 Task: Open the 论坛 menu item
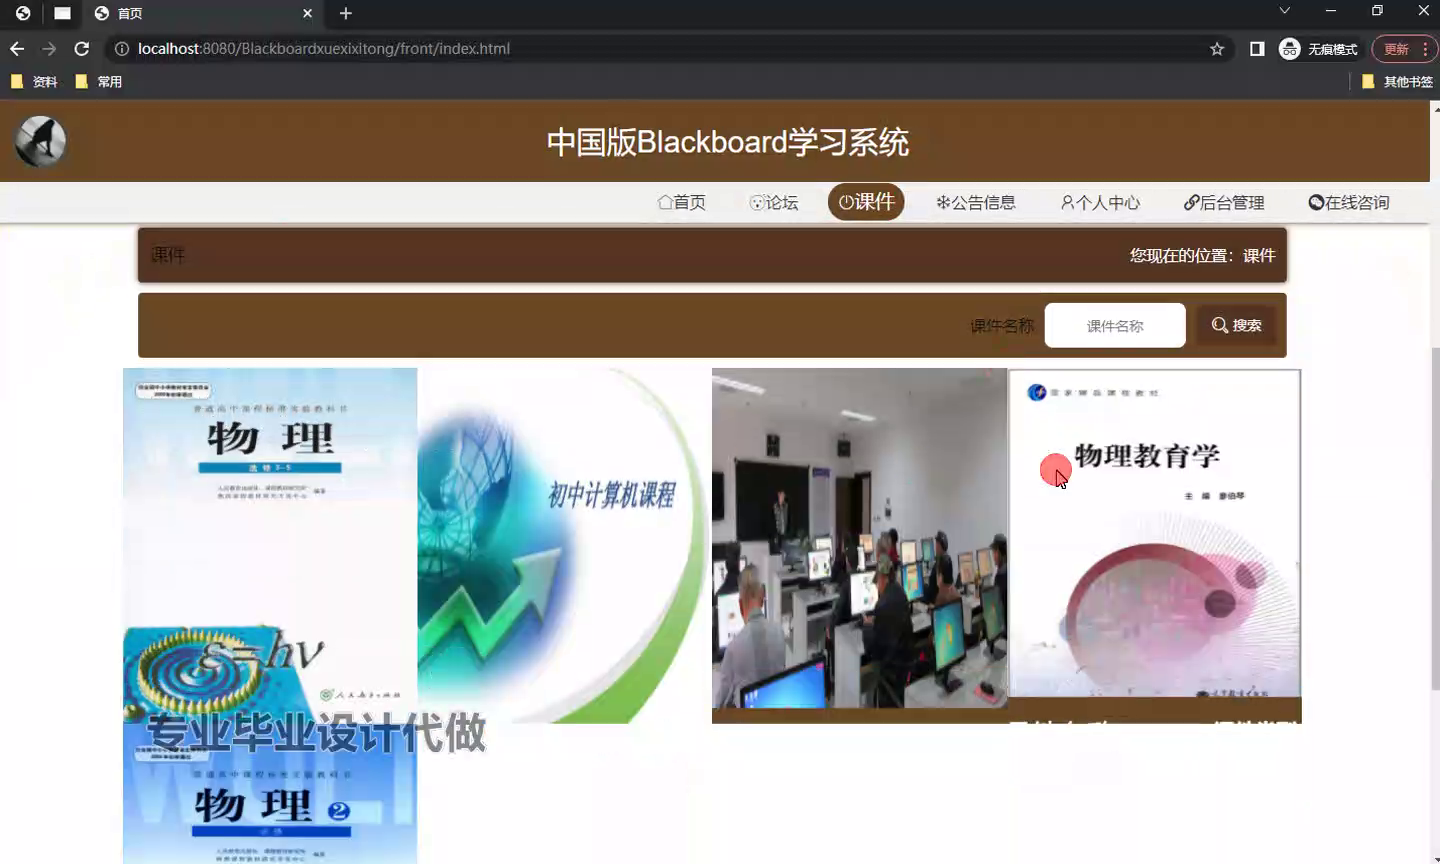[x=774, y=202]
